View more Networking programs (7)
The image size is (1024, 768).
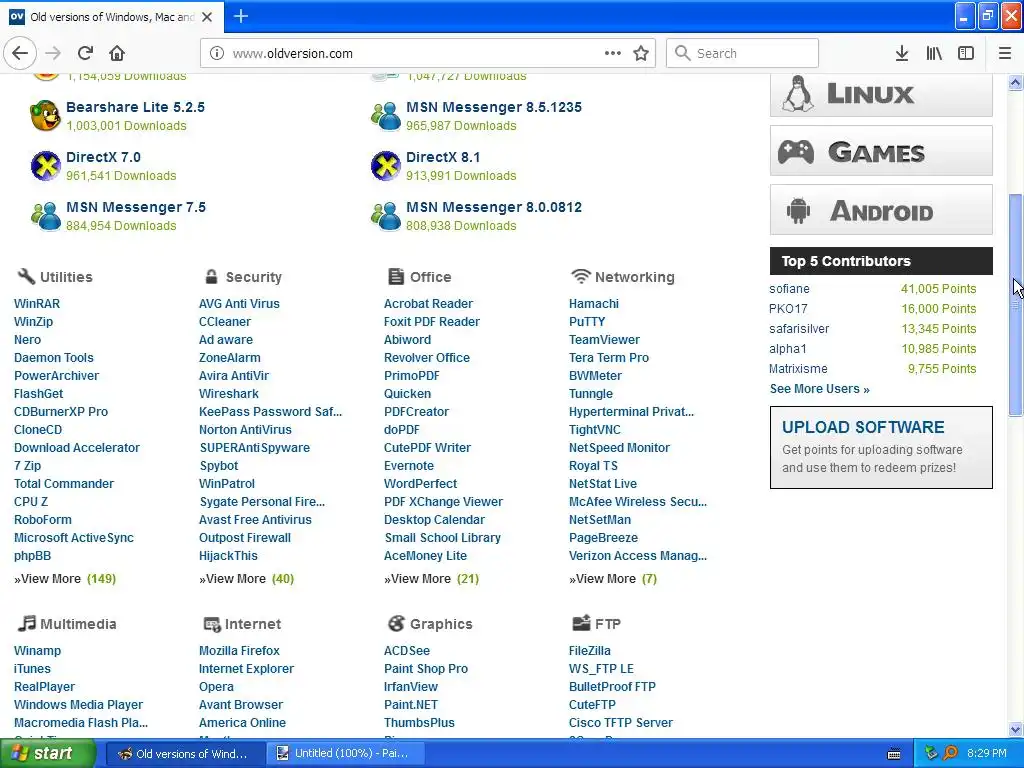pyautogui.click(x=613, y=579)
